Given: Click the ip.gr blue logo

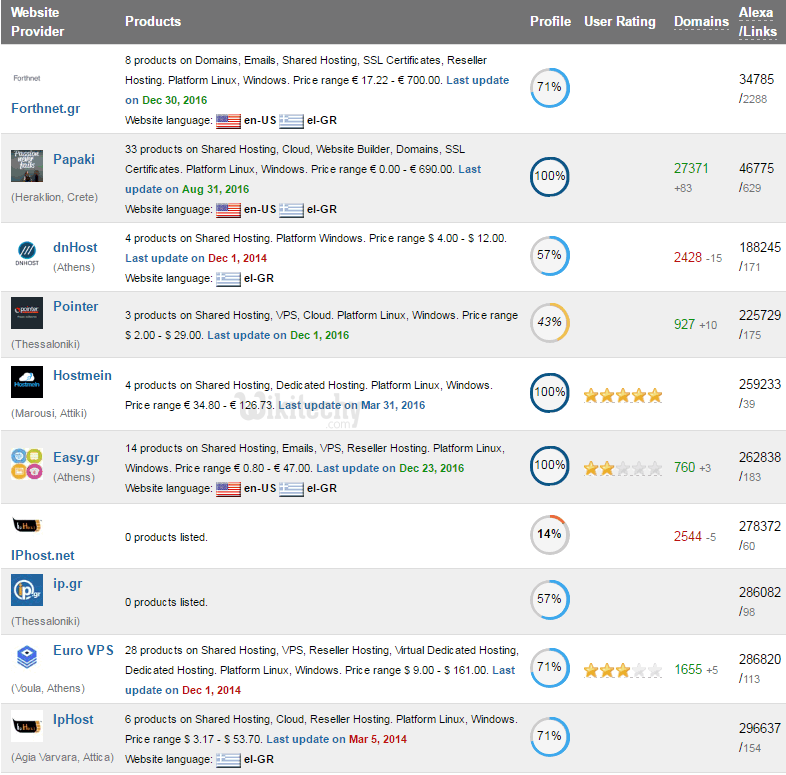Looking at the screenshot, I should click(x=27, y=590).
